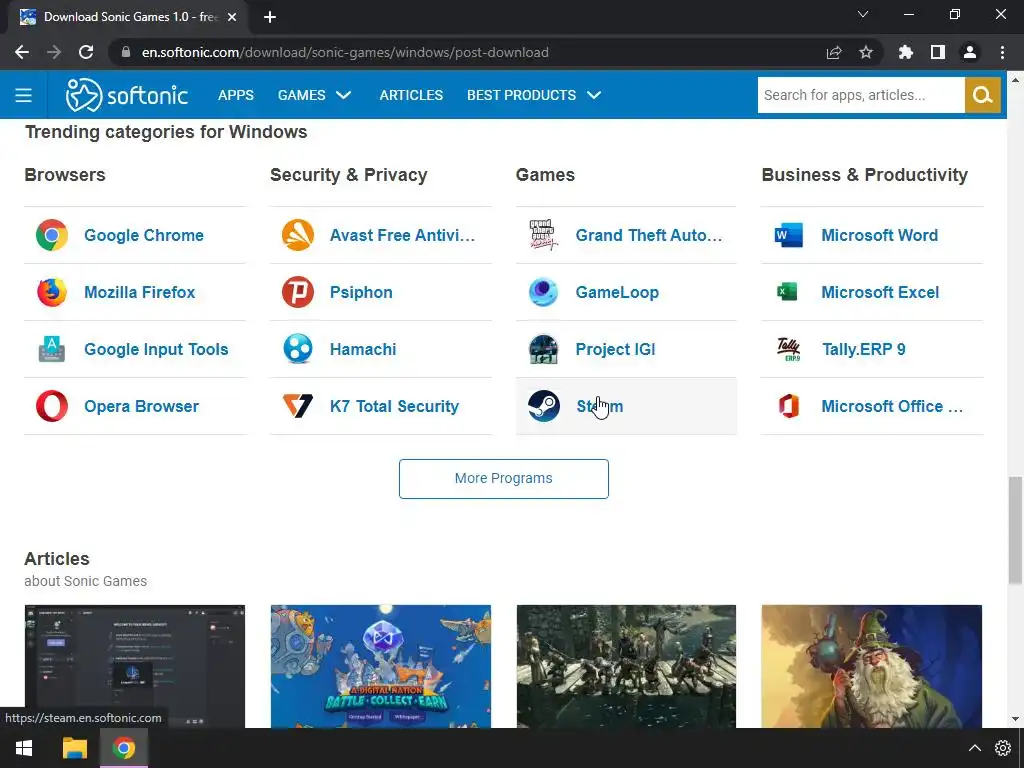Viewport: 1024px width, 768px height.
Task: Open the Windows Start menu
Action: [24, 748]
